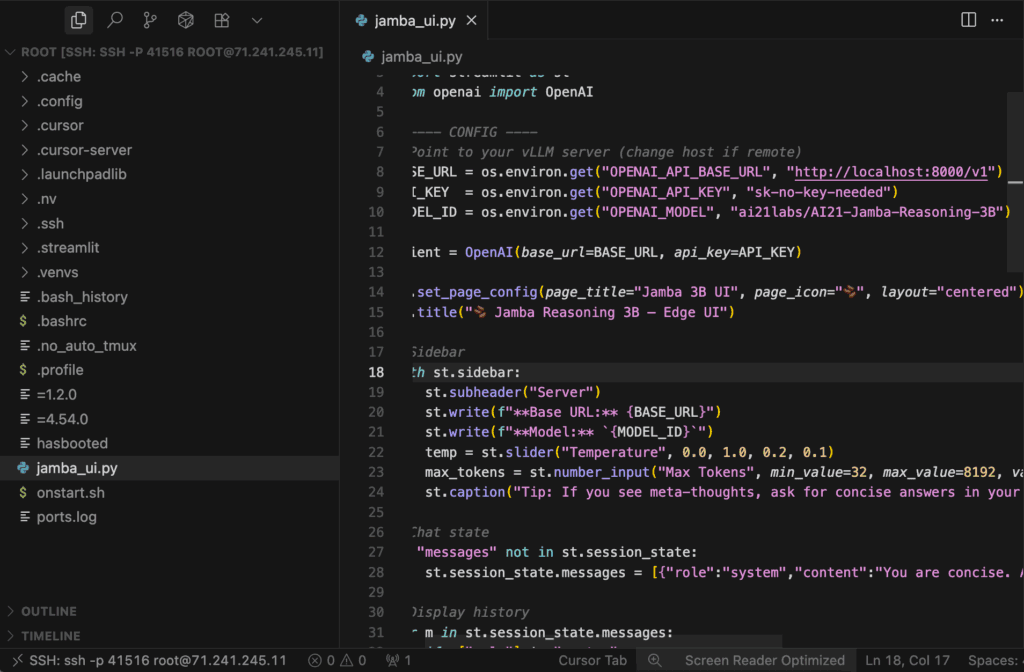Open the Explorer view icon
This screenshot has height=672, width=1024.
[x=79, y=20]
